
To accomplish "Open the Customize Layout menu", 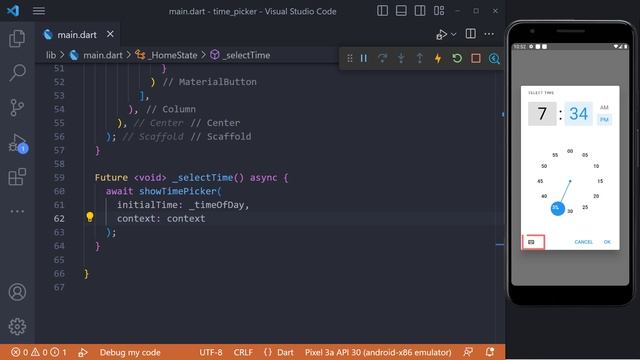I will [439, 11].
